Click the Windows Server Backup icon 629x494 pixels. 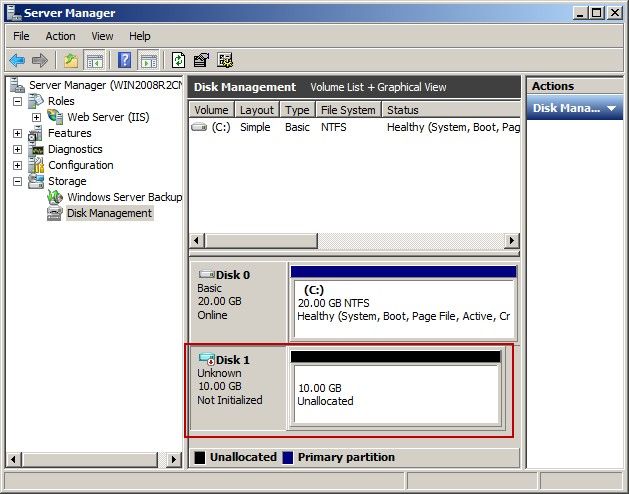coord(55,197)
